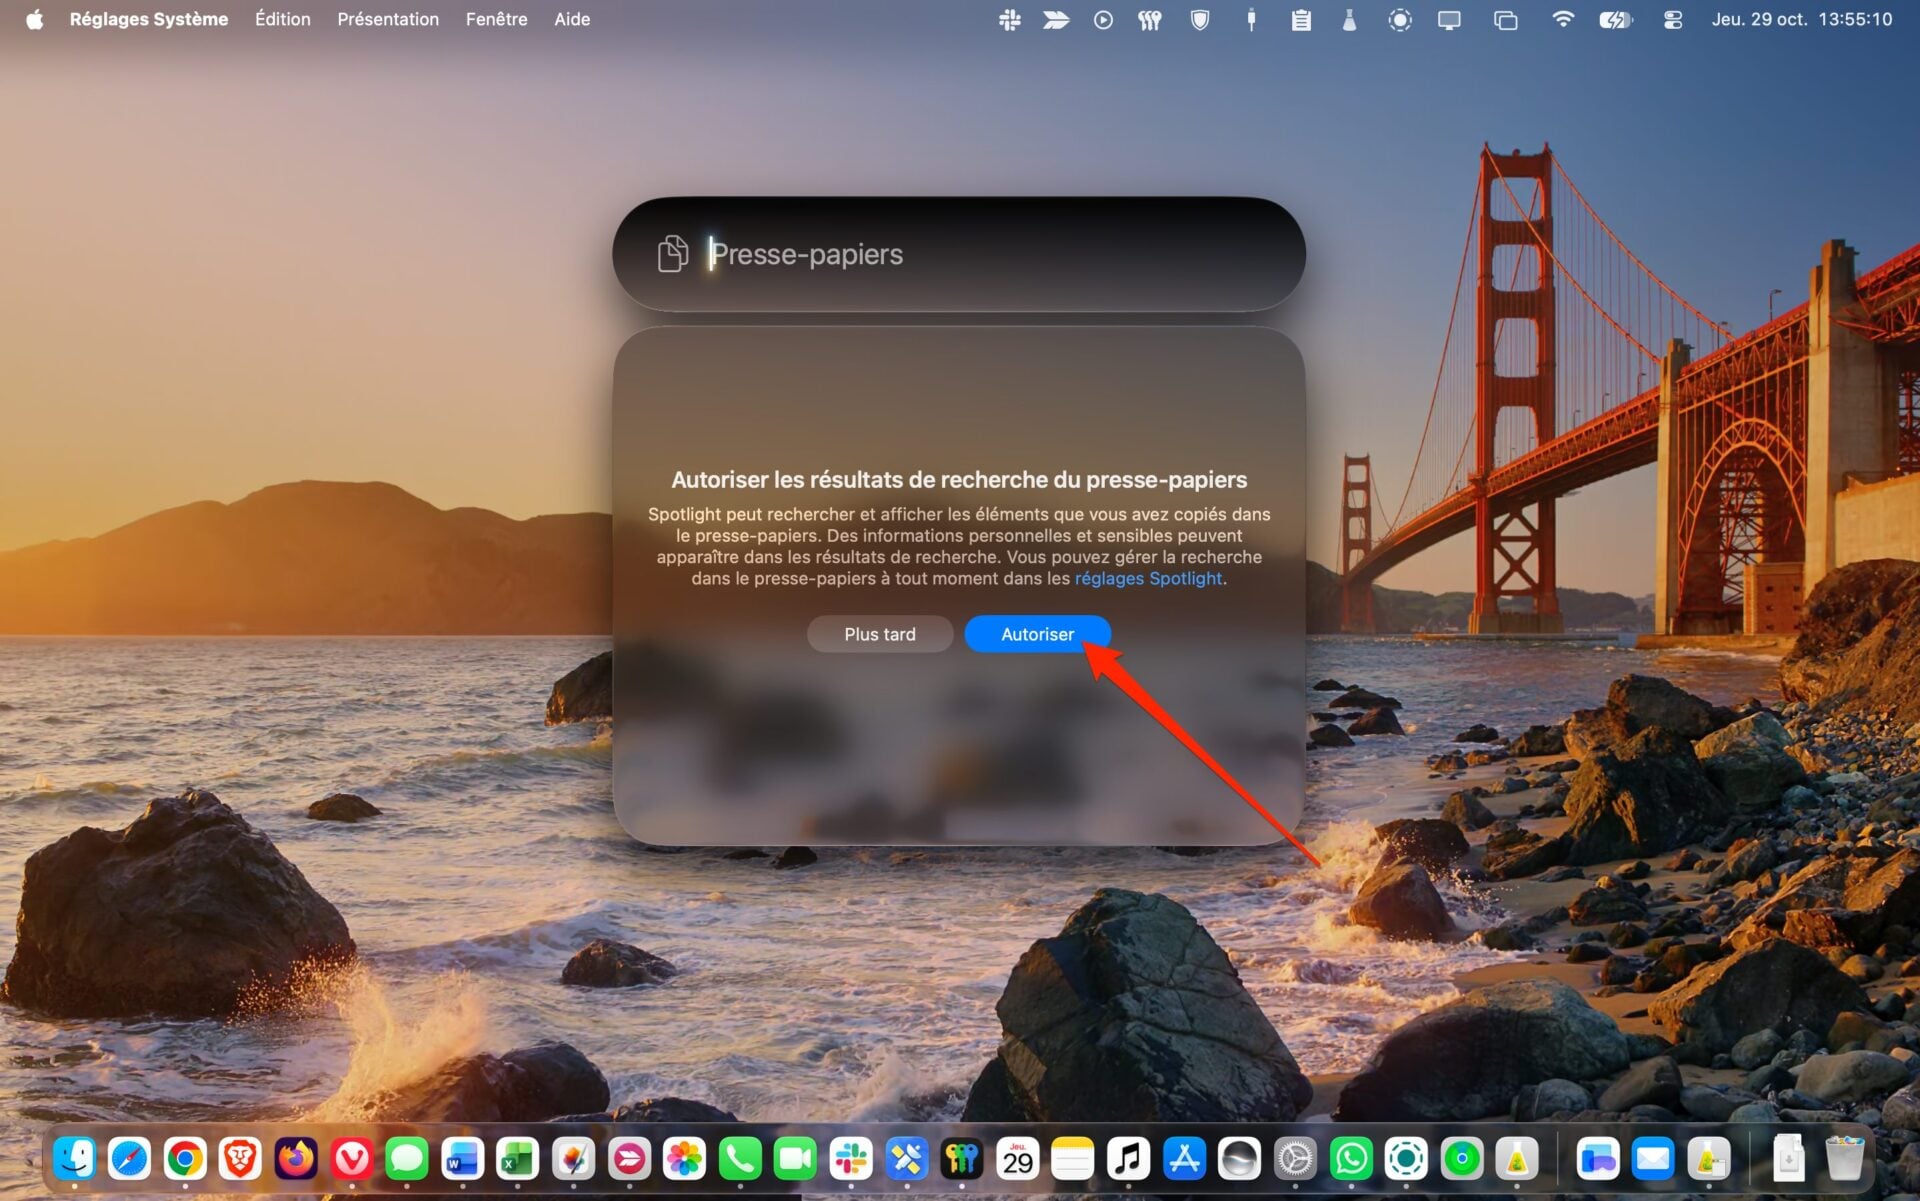1920x1201 pixels.
Task: Click the play circle menu bar icon
Action: tap(1103, 19)
